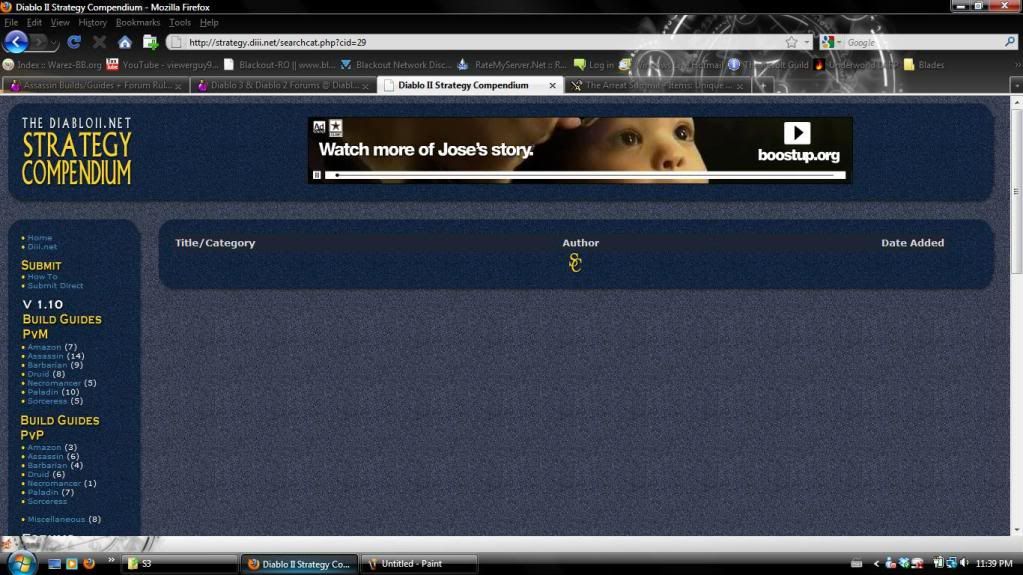Screen dimensions: 1023x575
Task: Click the star icon in ad banner
Action: click(335, 128)
